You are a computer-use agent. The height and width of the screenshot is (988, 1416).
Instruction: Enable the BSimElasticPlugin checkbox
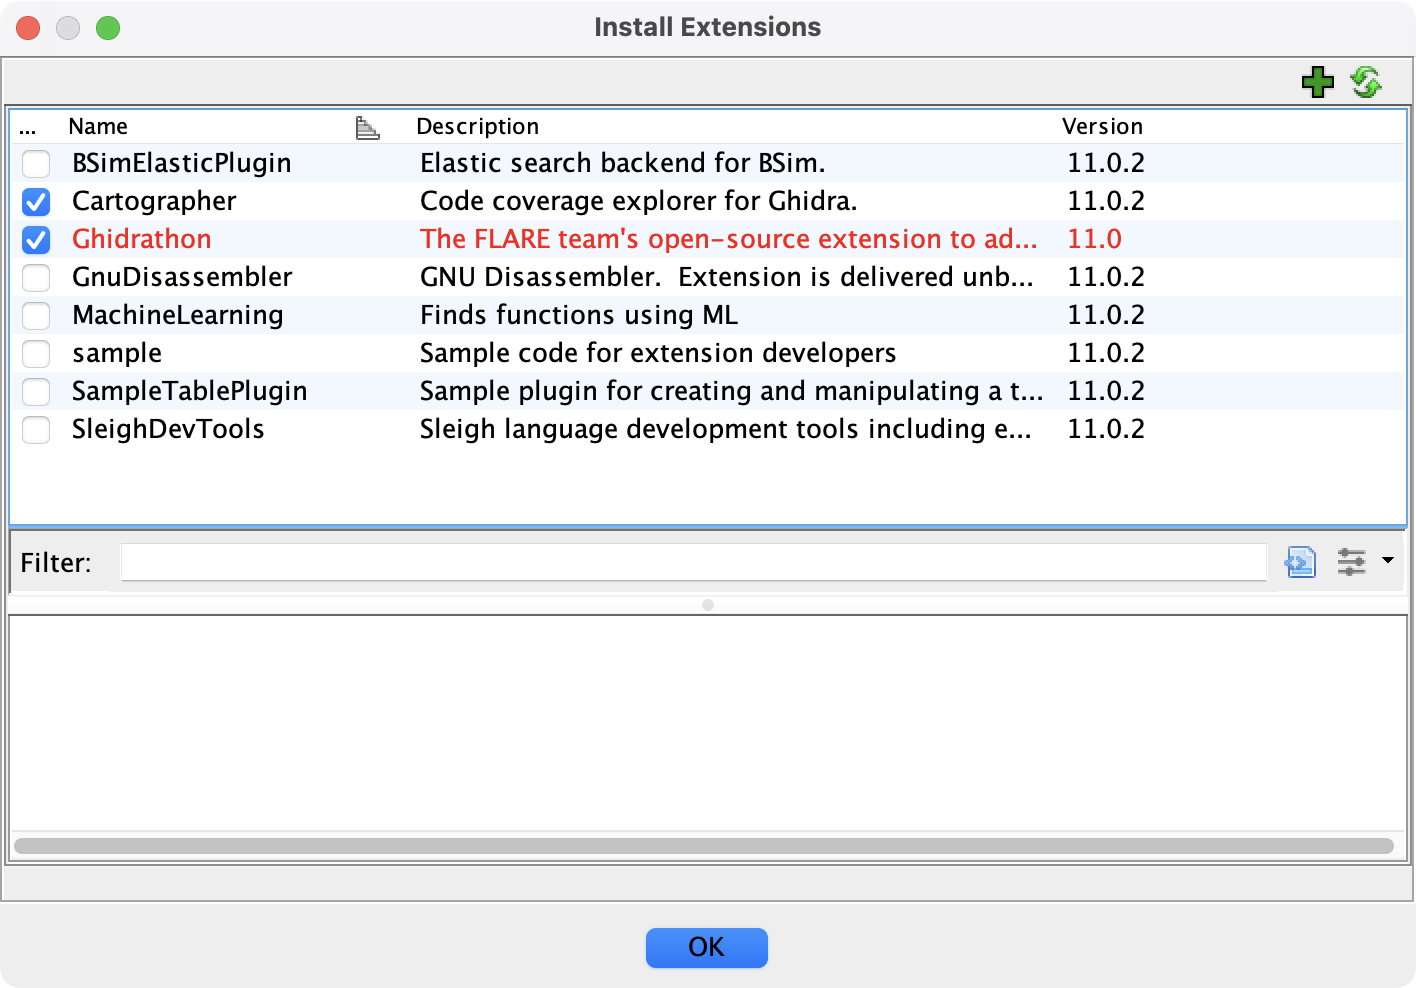coord(36,164)
